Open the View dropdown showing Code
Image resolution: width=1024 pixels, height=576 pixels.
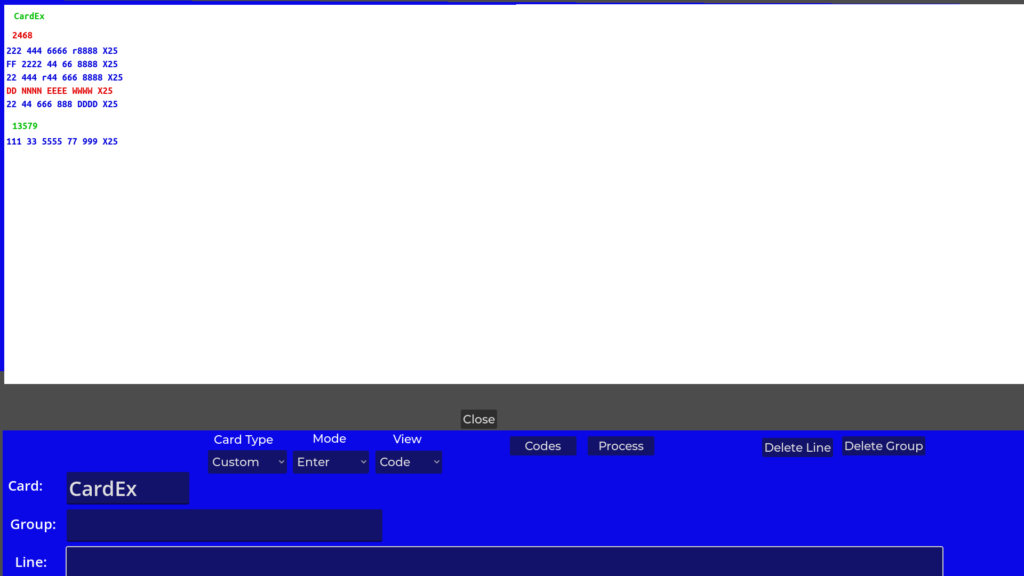[x=408, y=462]
